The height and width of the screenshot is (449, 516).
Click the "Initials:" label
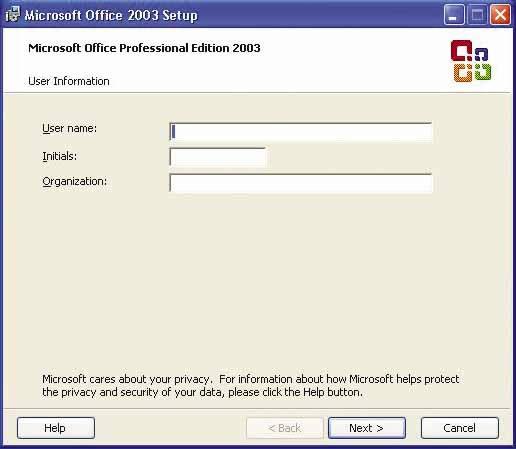coord(59,156)
